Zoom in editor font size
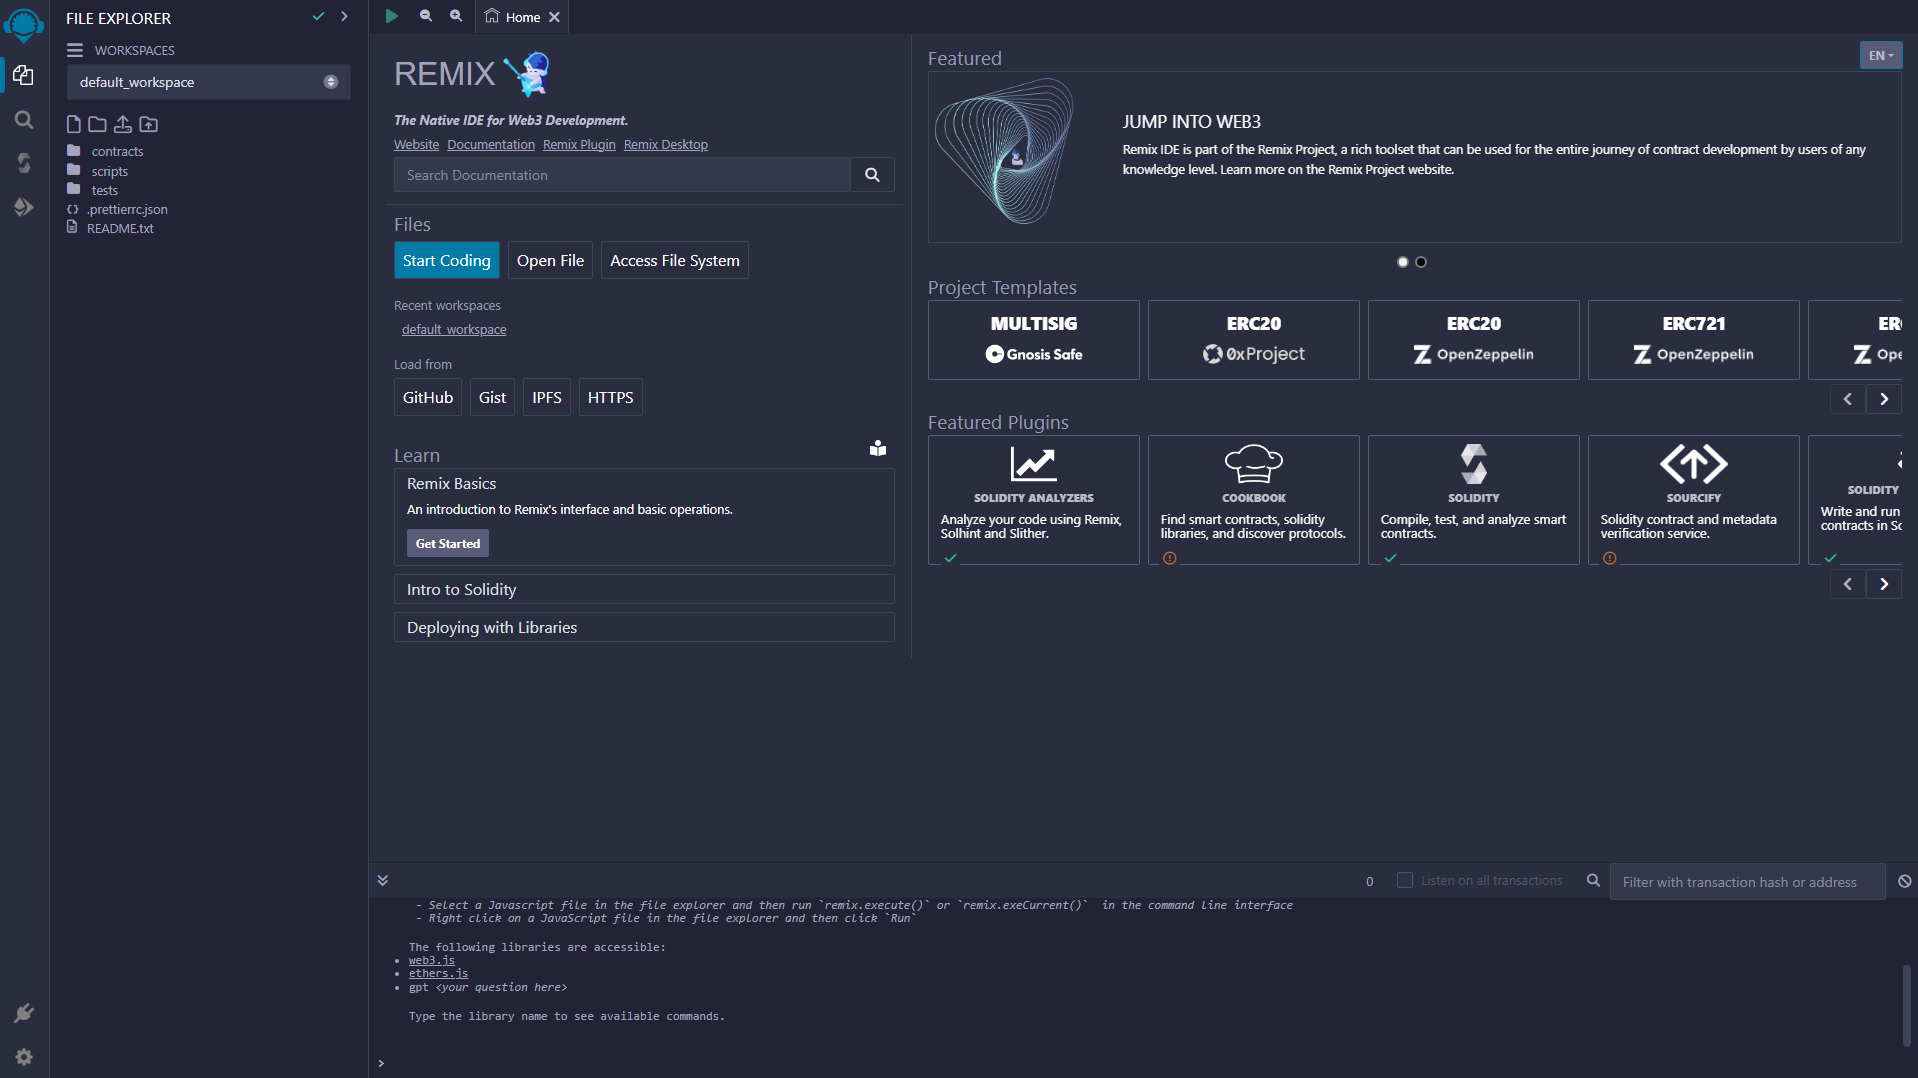 tap(456, 16)
